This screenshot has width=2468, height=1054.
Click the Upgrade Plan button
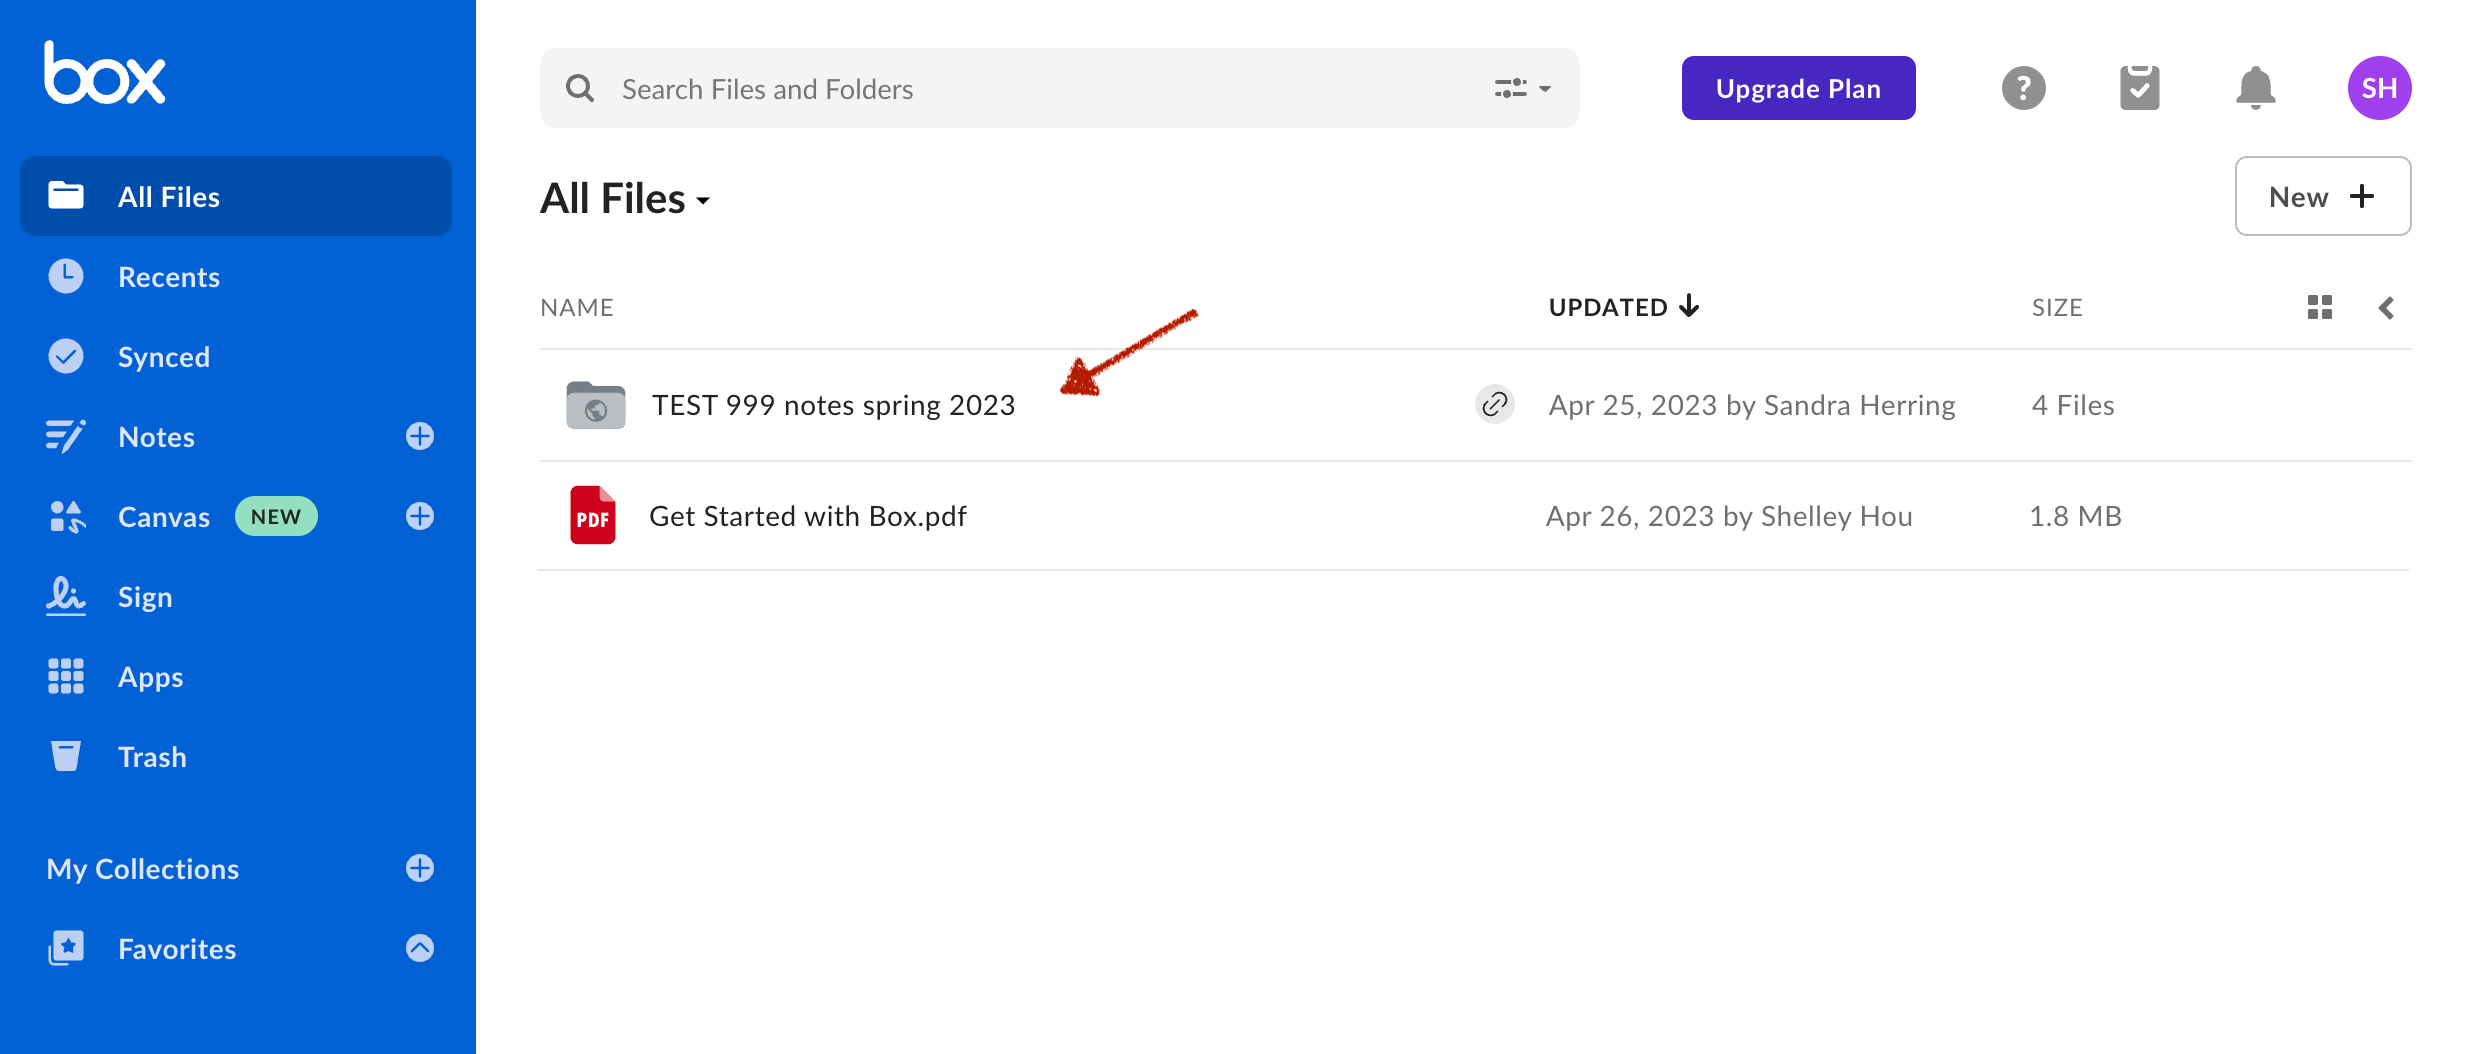point(1798,88)
